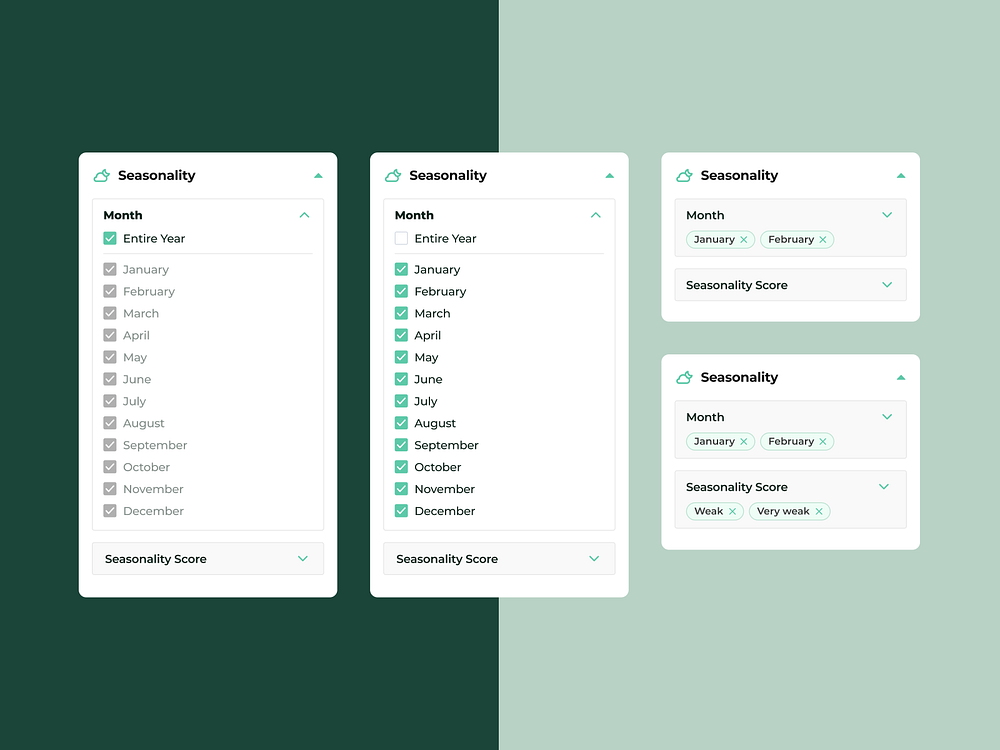This screenshot has height=750, width=1000.
Task: Check the unchecked Entire Year checkbox
Action: point(401,239)
